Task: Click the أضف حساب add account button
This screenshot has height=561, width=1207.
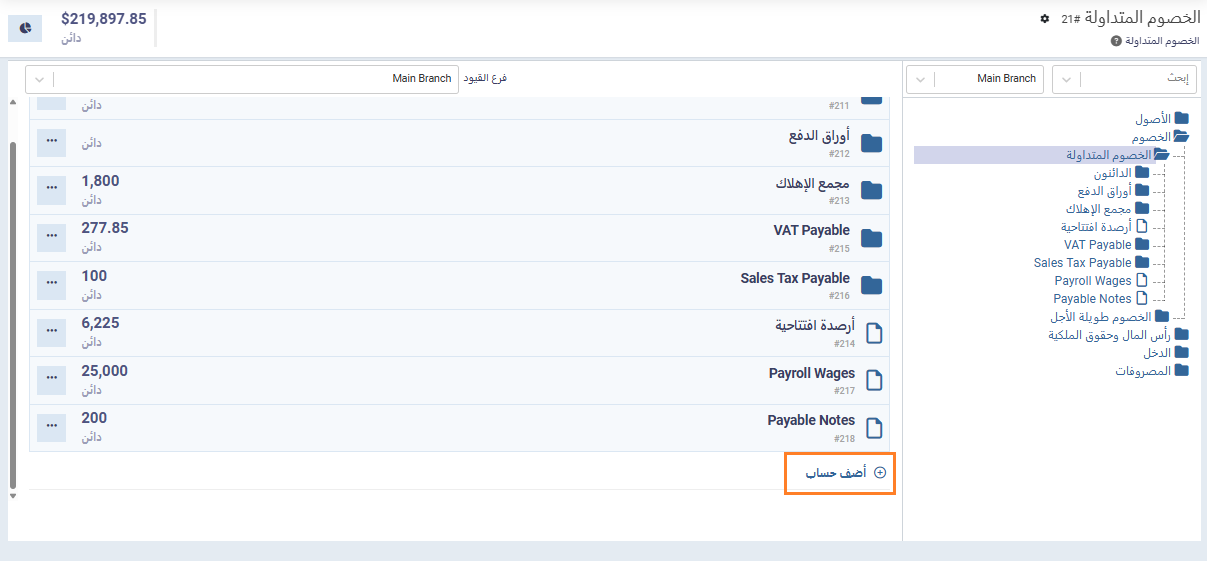Action: pos(838,473)
